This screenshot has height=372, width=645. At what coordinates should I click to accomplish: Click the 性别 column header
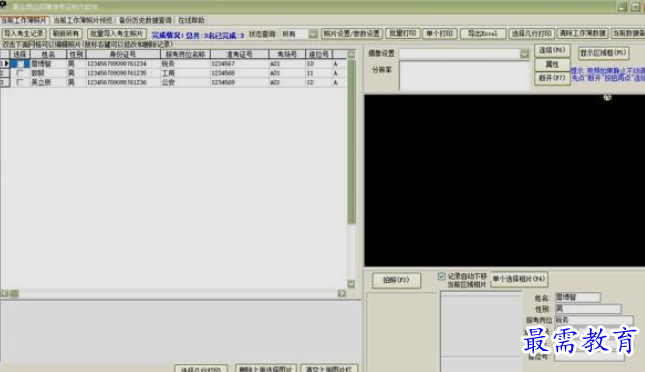(x=76, y=54)
